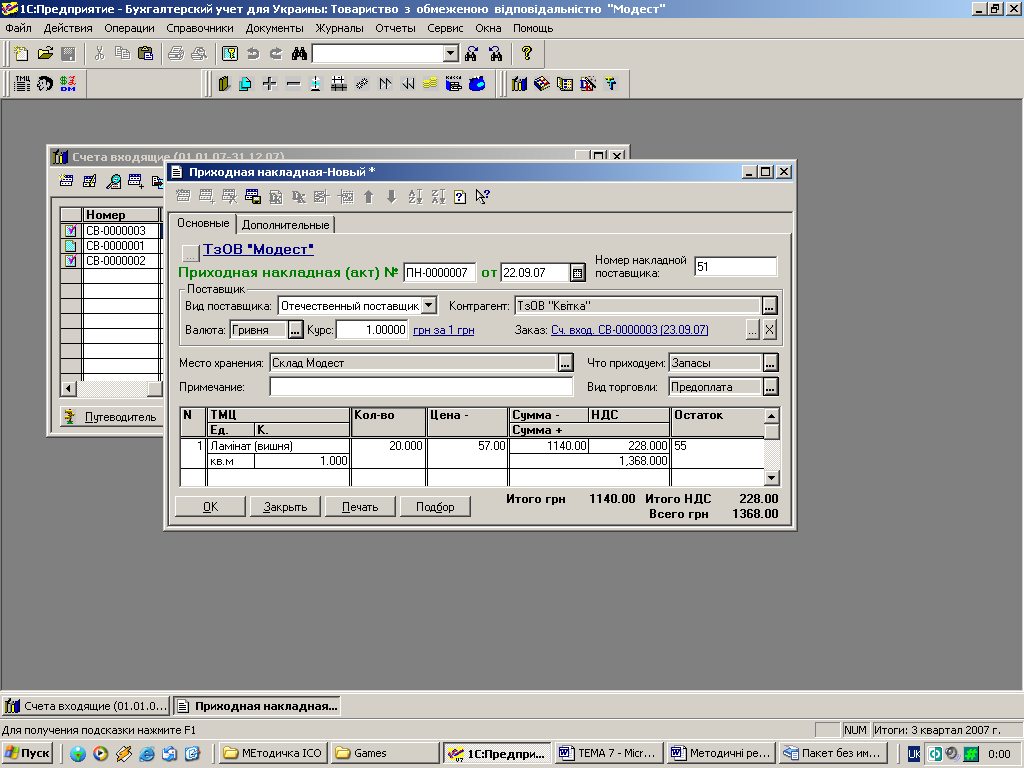
Task: Expand the Вид поставщика dropdown
Action: click(x=428, y=306)
